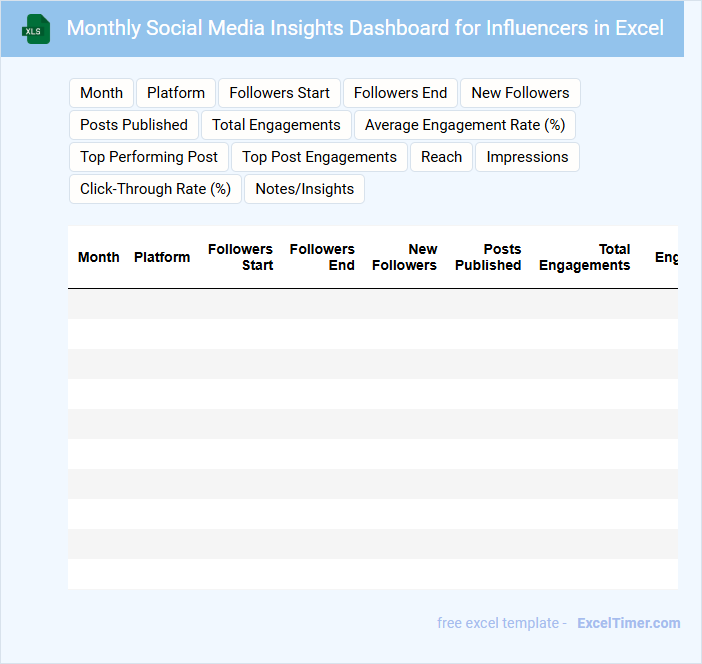Viewport: 702px width, 664px height.
Task: Open the ExcelTimer.com link
Action: (x=628, y=623)
